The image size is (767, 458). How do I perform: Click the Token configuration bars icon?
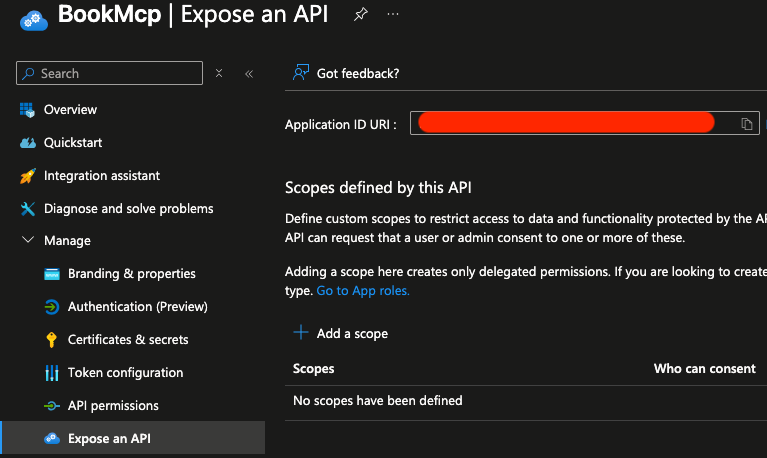51,373
